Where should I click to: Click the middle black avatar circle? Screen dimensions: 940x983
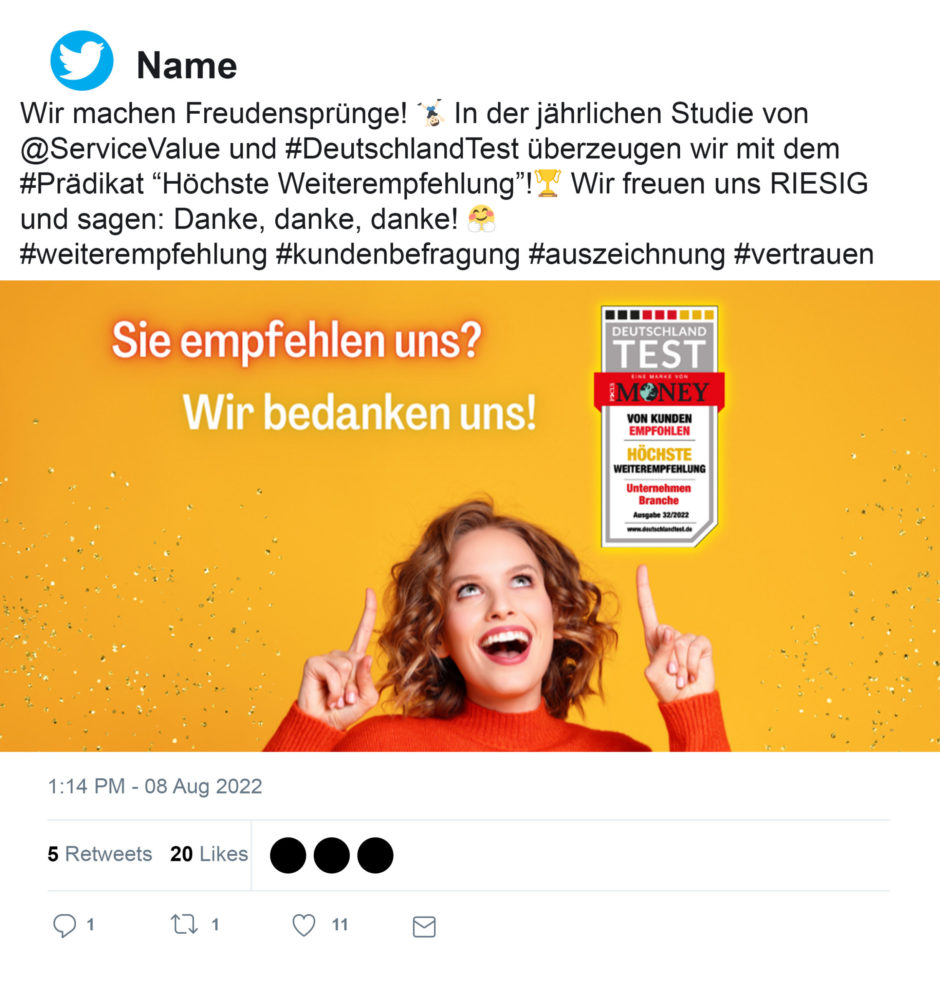(x=332, y=855)
